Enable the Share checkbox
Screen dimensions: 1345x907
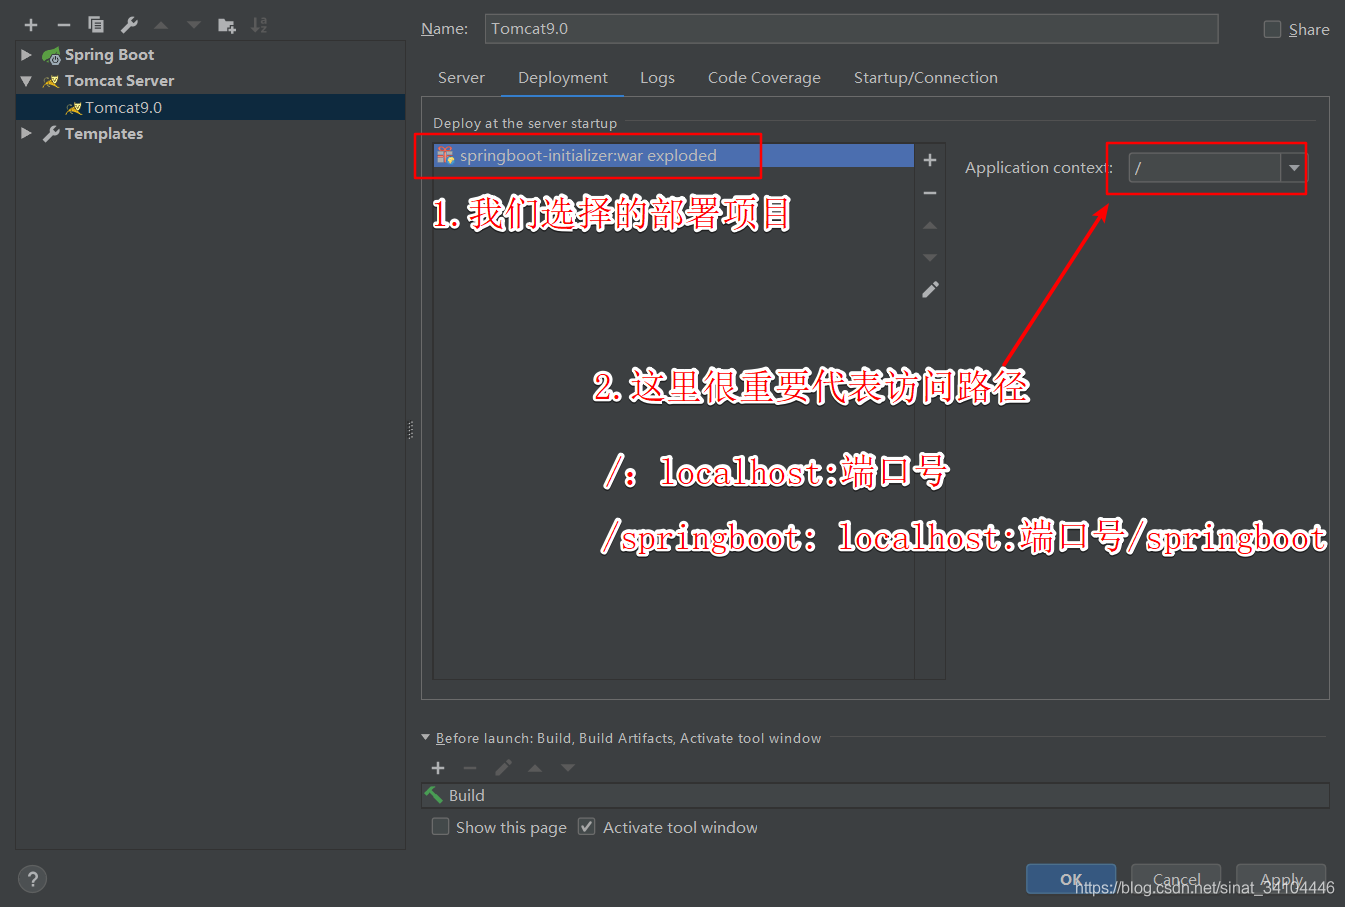[1272, 29]
